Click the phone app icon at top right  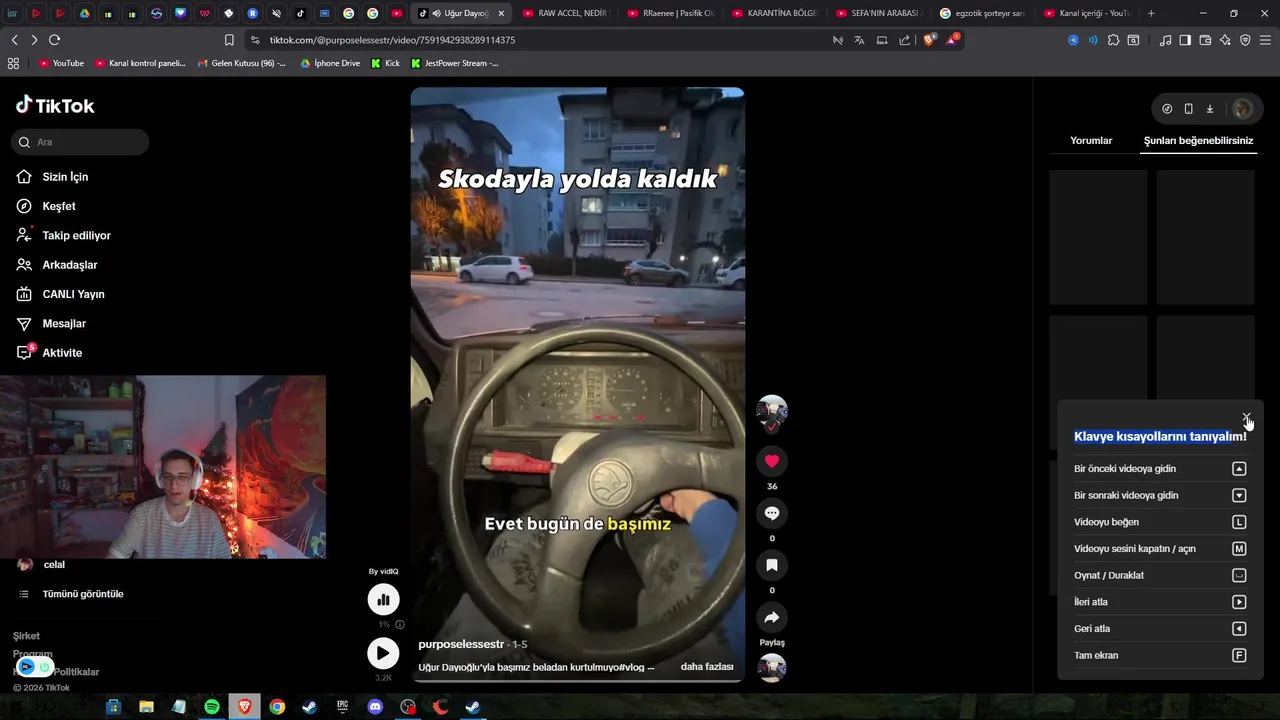[1188, 109]
